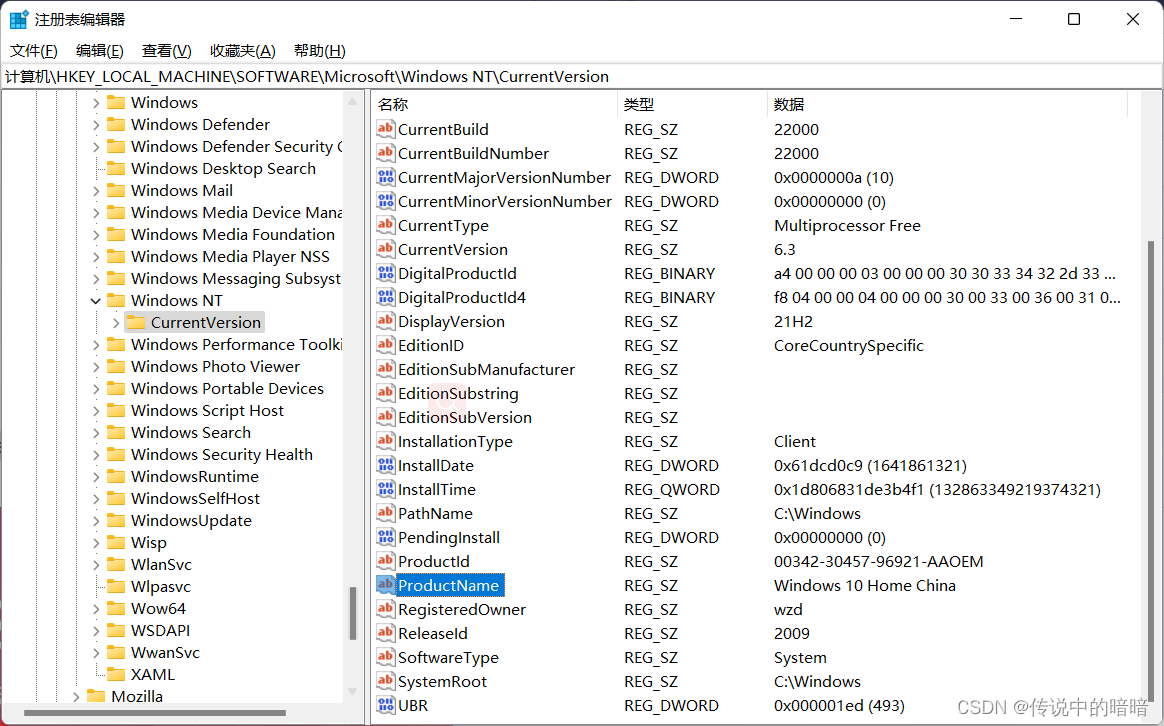Expand the WlanSvc tree node
This screenshot has width=1164, height=726.
tap(96, 565)
